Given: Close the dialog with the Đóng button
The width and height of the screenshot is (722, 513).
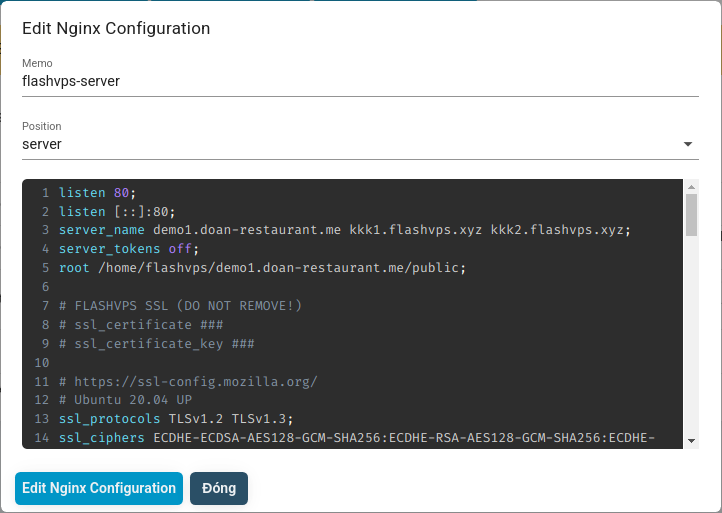Looking at the screenshot, I should click(218, 488).
